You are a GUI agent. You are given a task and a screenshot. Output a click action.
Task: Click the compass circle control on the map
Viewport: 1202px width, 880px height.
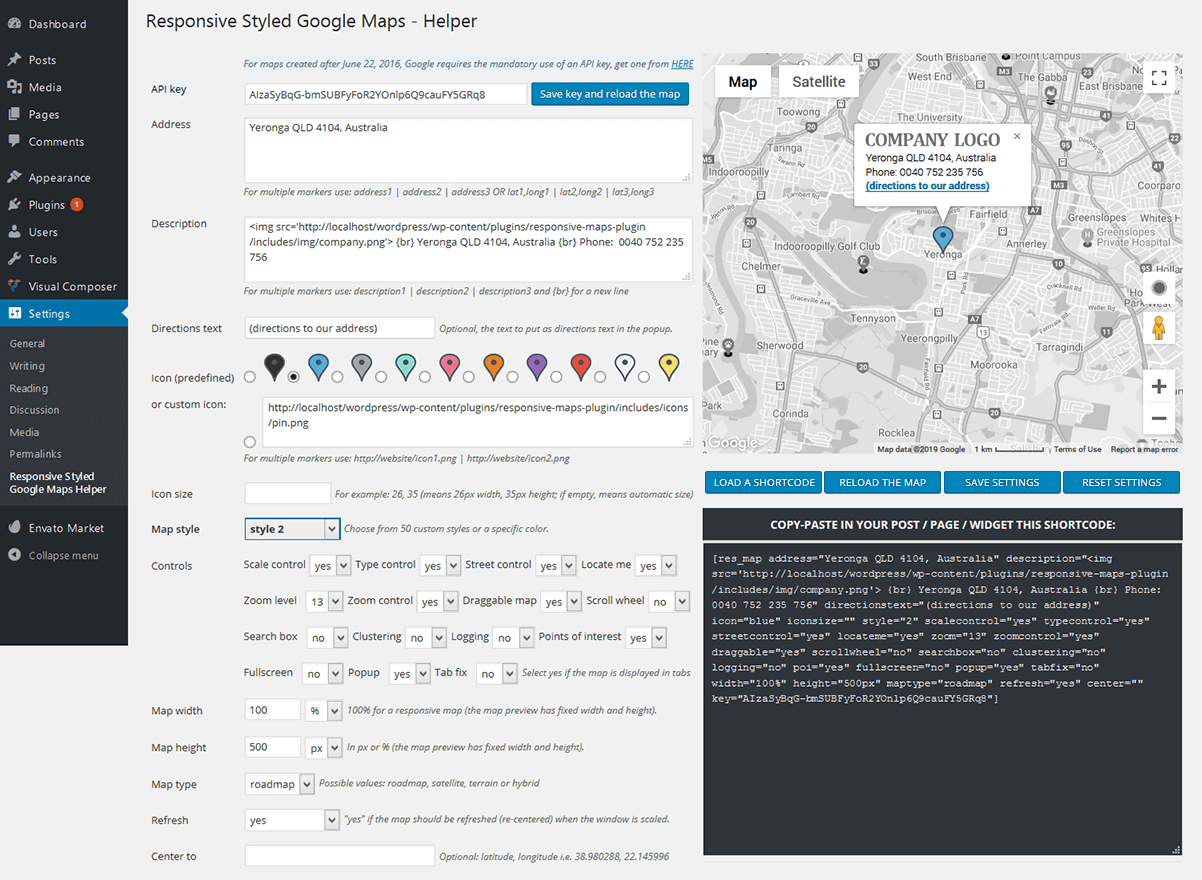(1158, 287)
